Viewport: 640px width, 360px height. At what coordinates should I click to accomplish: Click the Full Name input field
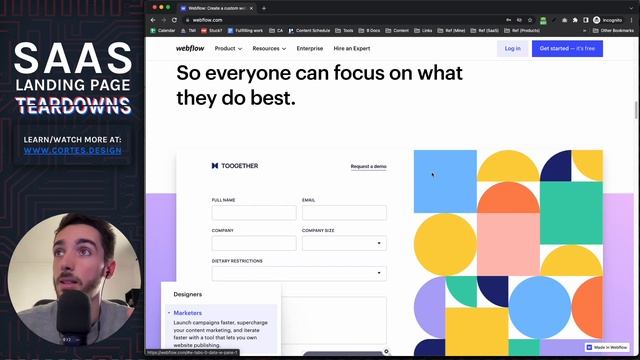click(x=254, y=213)
